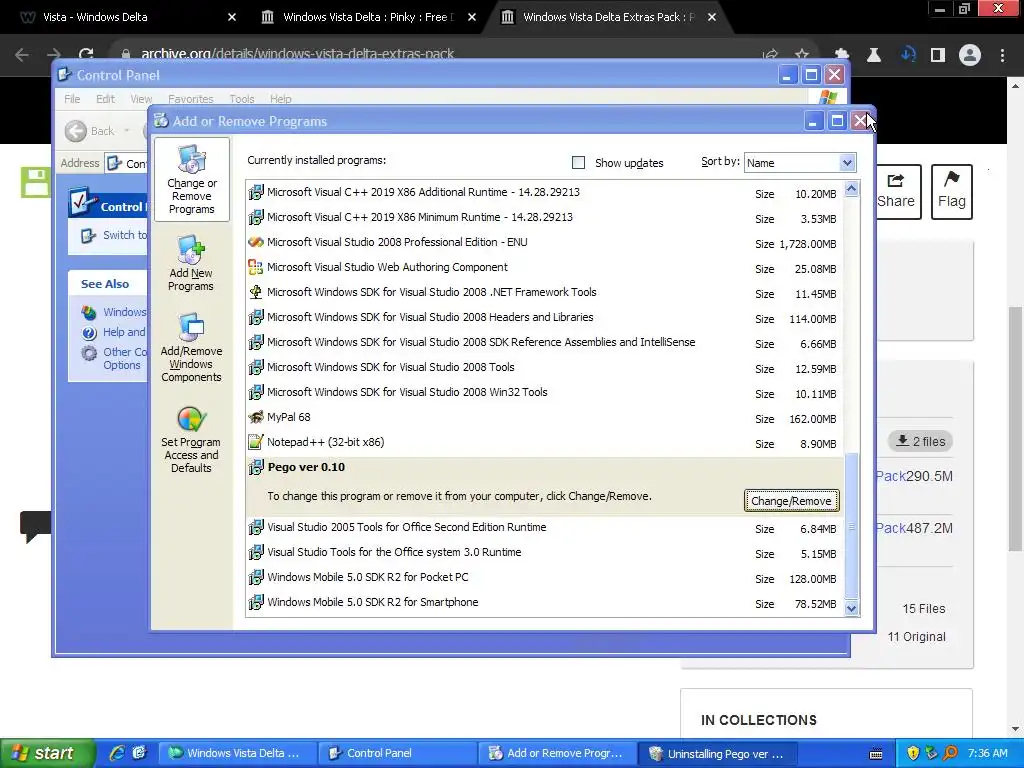
Task: Click Back button in Control Panel window
Action: [x=91, y=131]
